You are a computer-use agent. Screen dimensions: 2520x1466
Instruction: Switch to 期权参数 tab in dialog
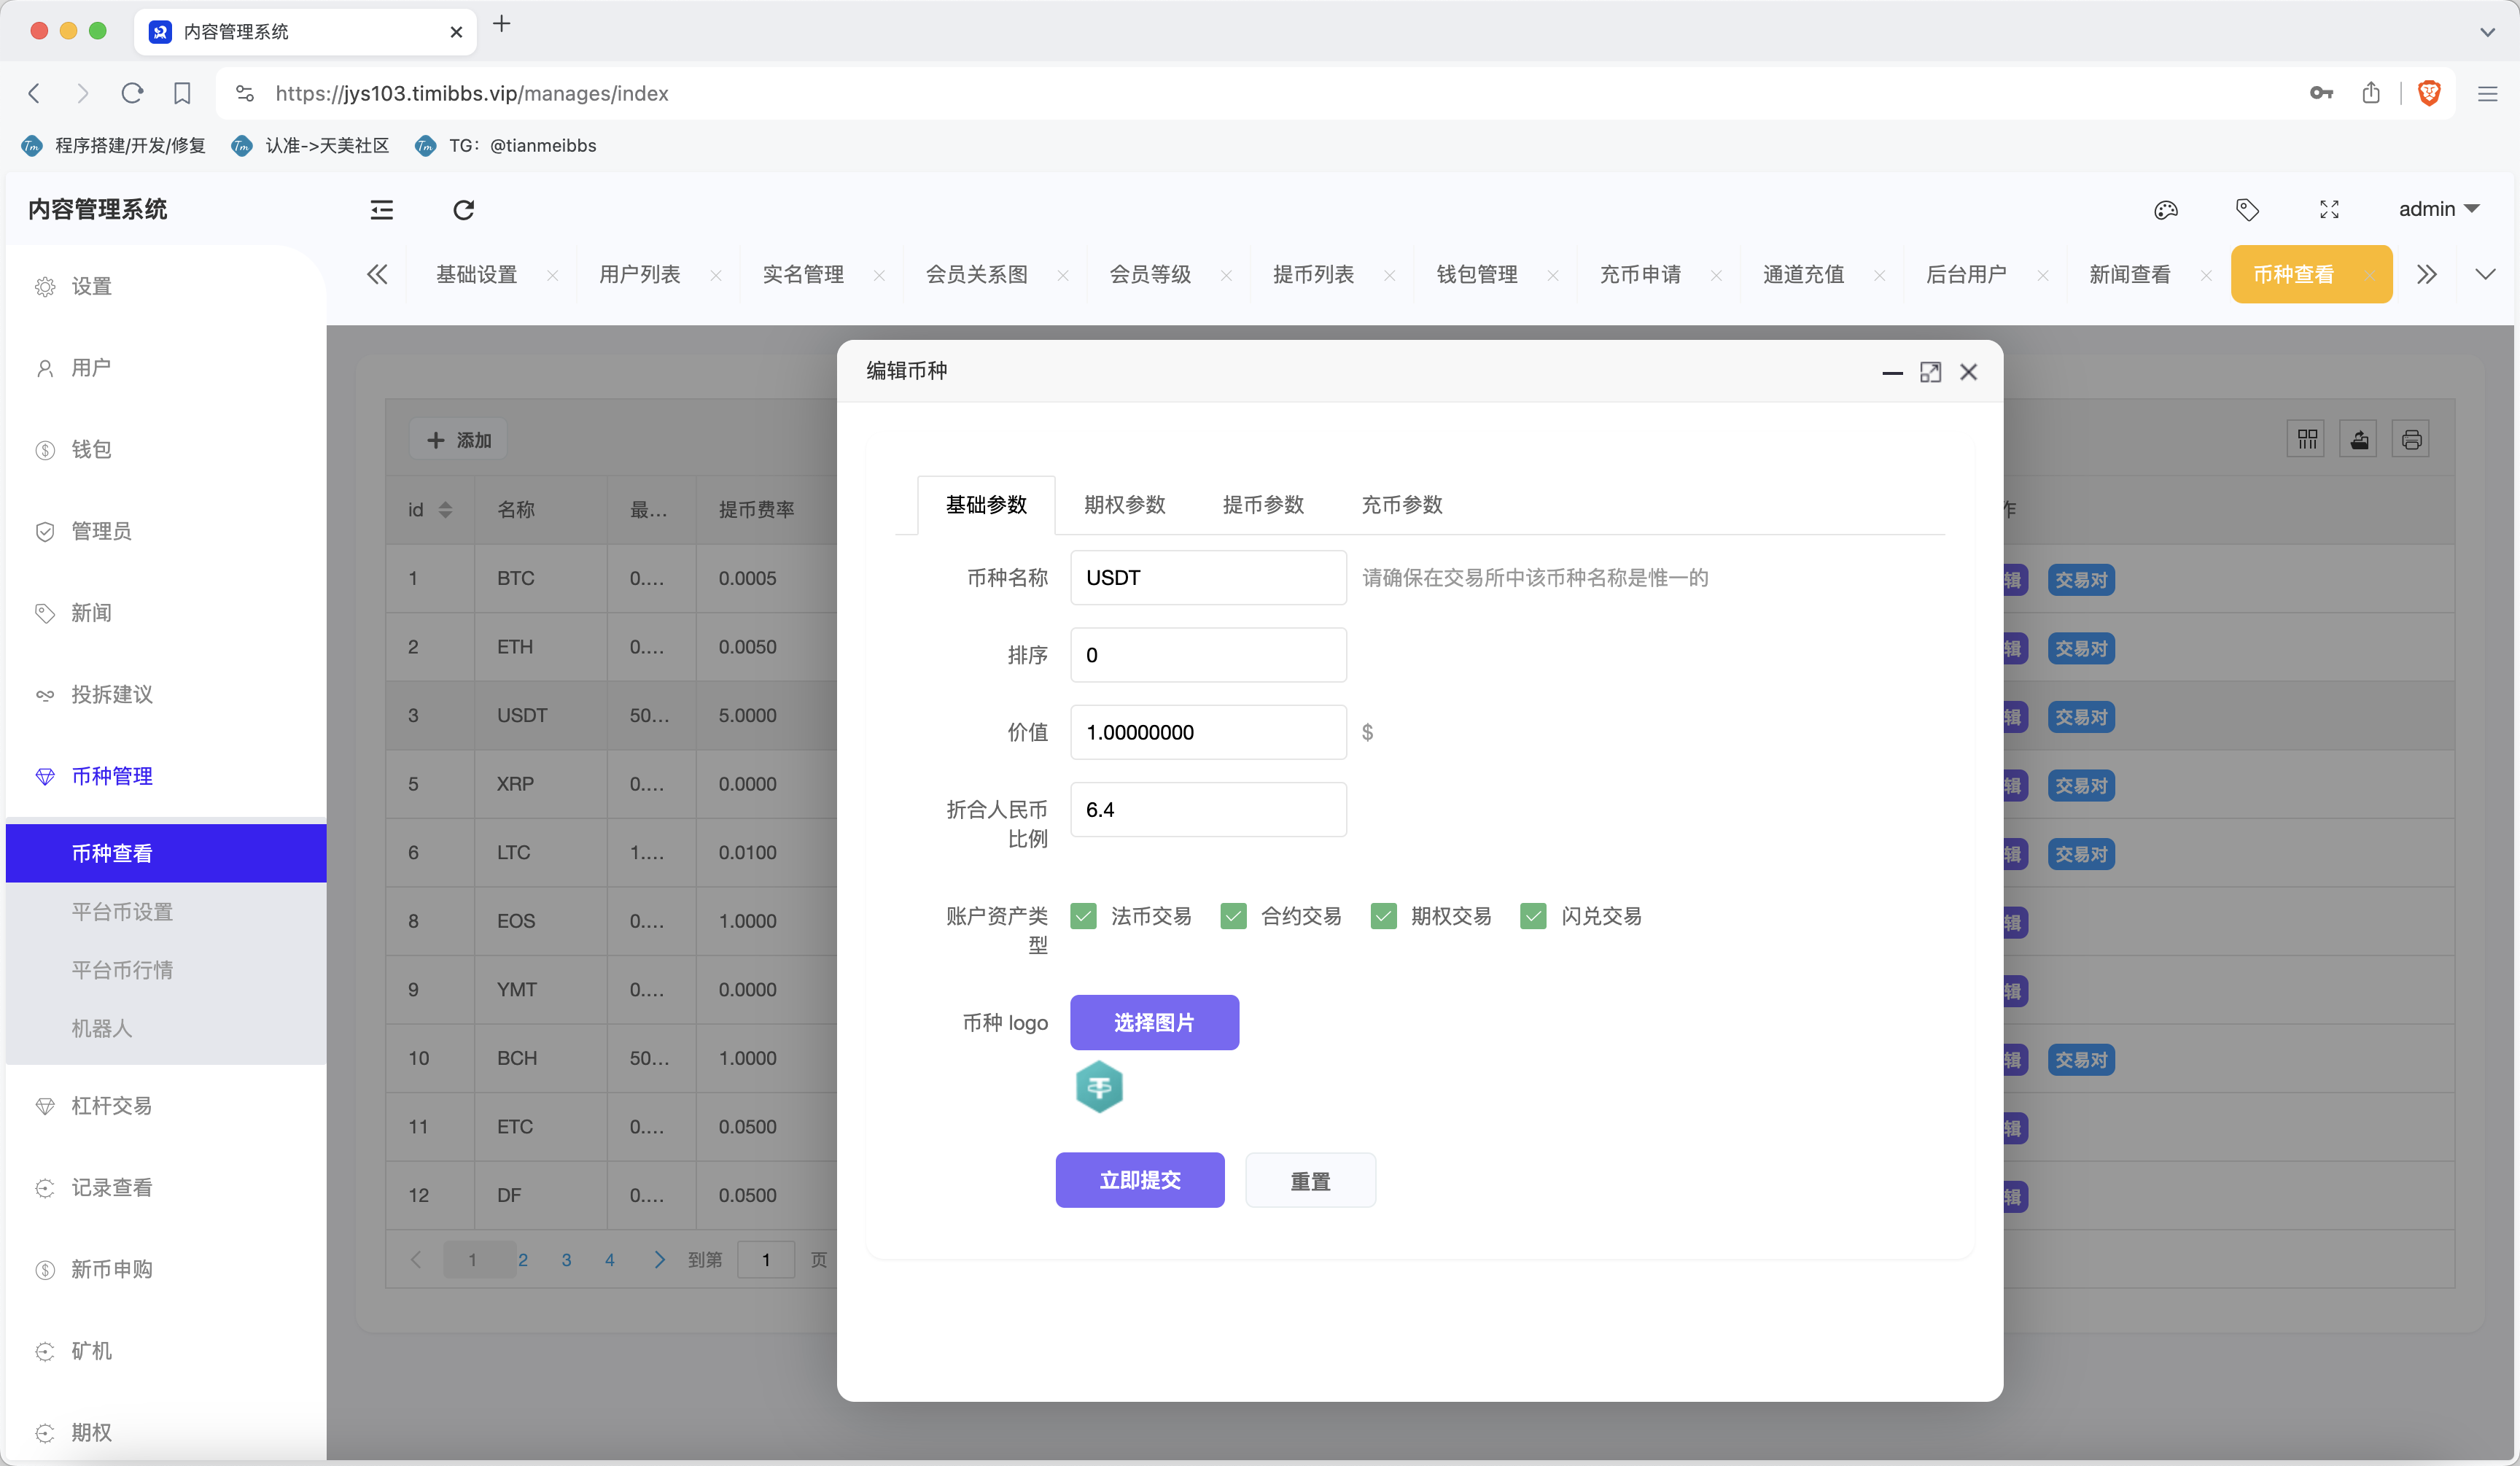pos(1124,505)
